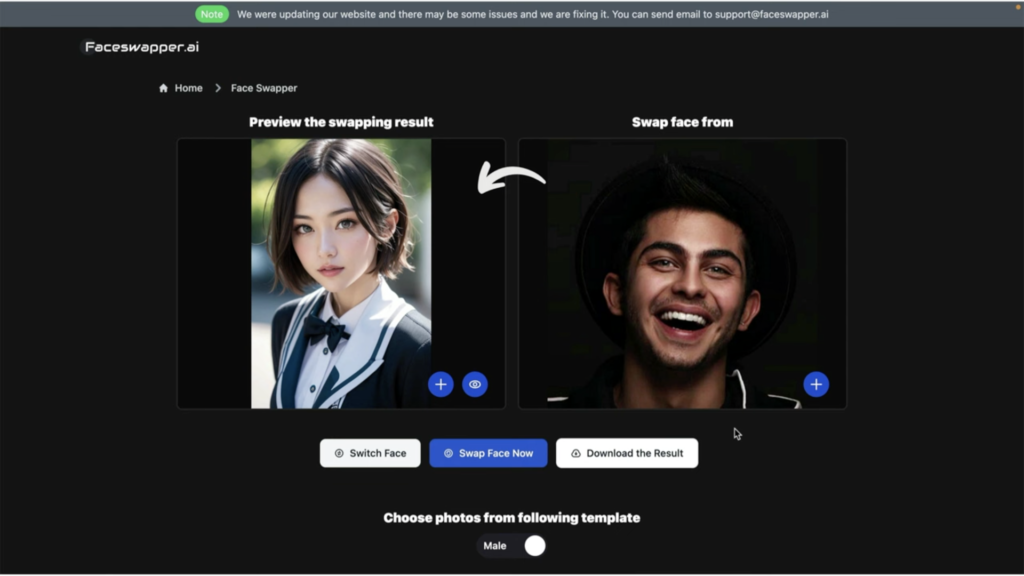Click the plus icon below the preview image
The image size is (1024, 576).
(x=440, y=384)
